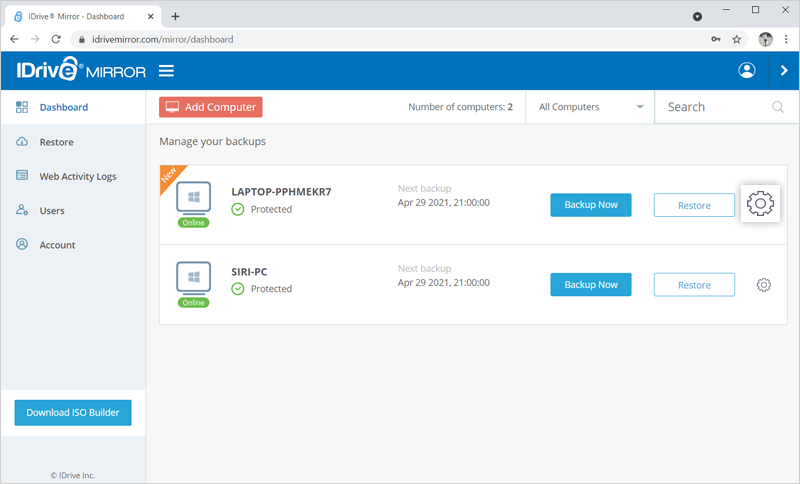Click the Add Computer button

click(211, 107)
